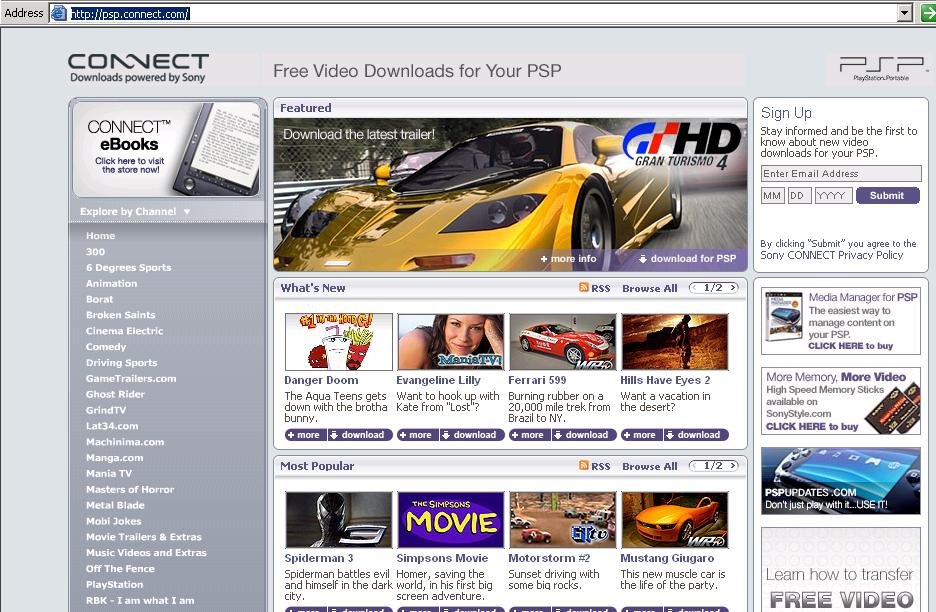
Task: Open the What's New RSS feed icon
Action: pos(584,288)
